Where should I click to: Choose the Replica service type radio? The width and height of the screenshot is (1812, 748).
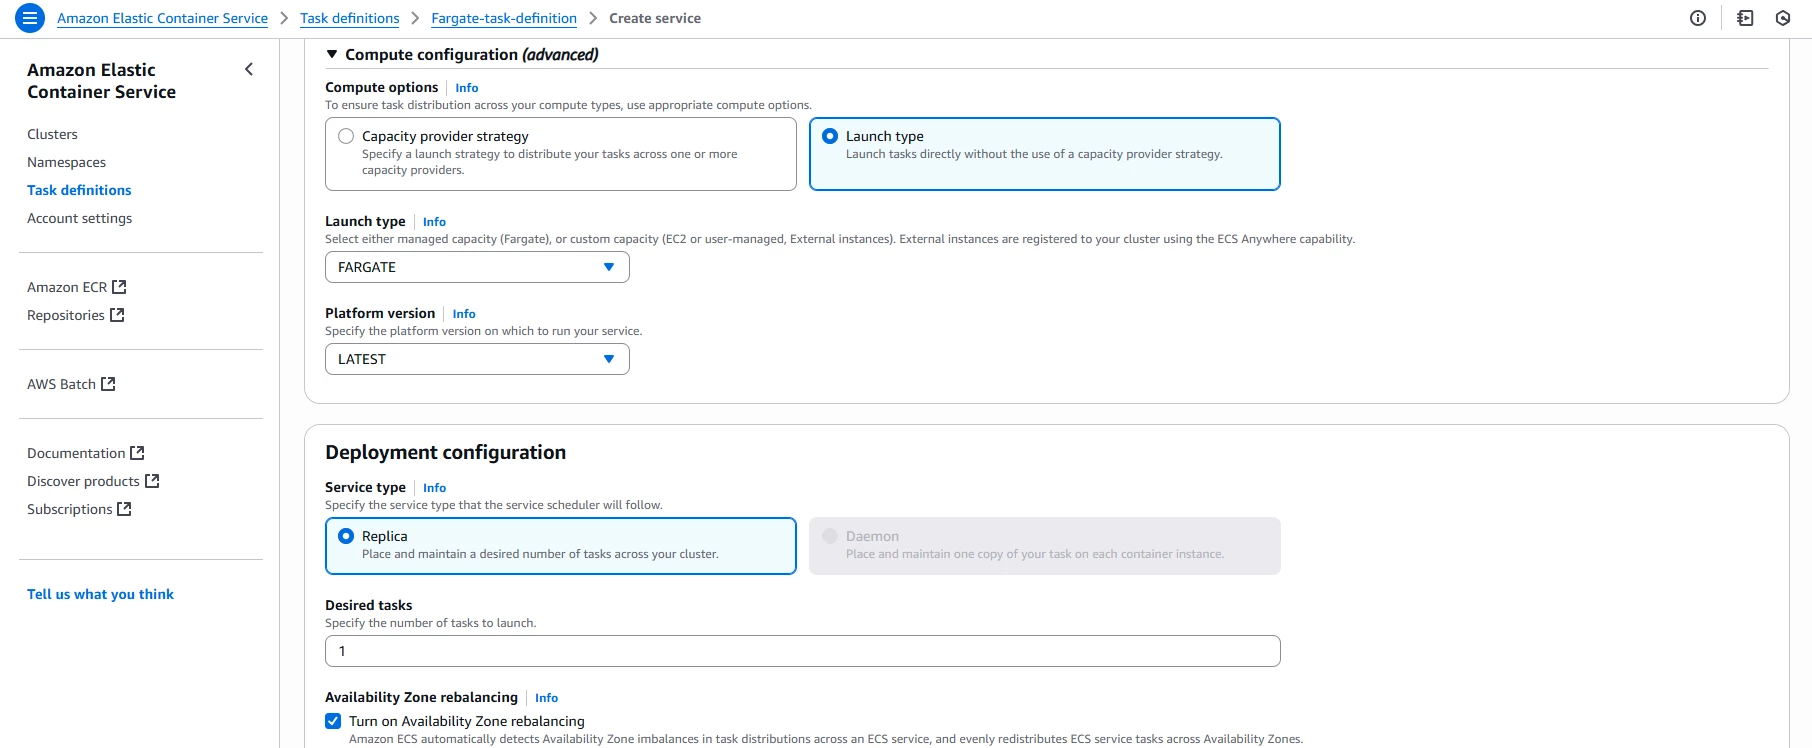click(346, 536)
